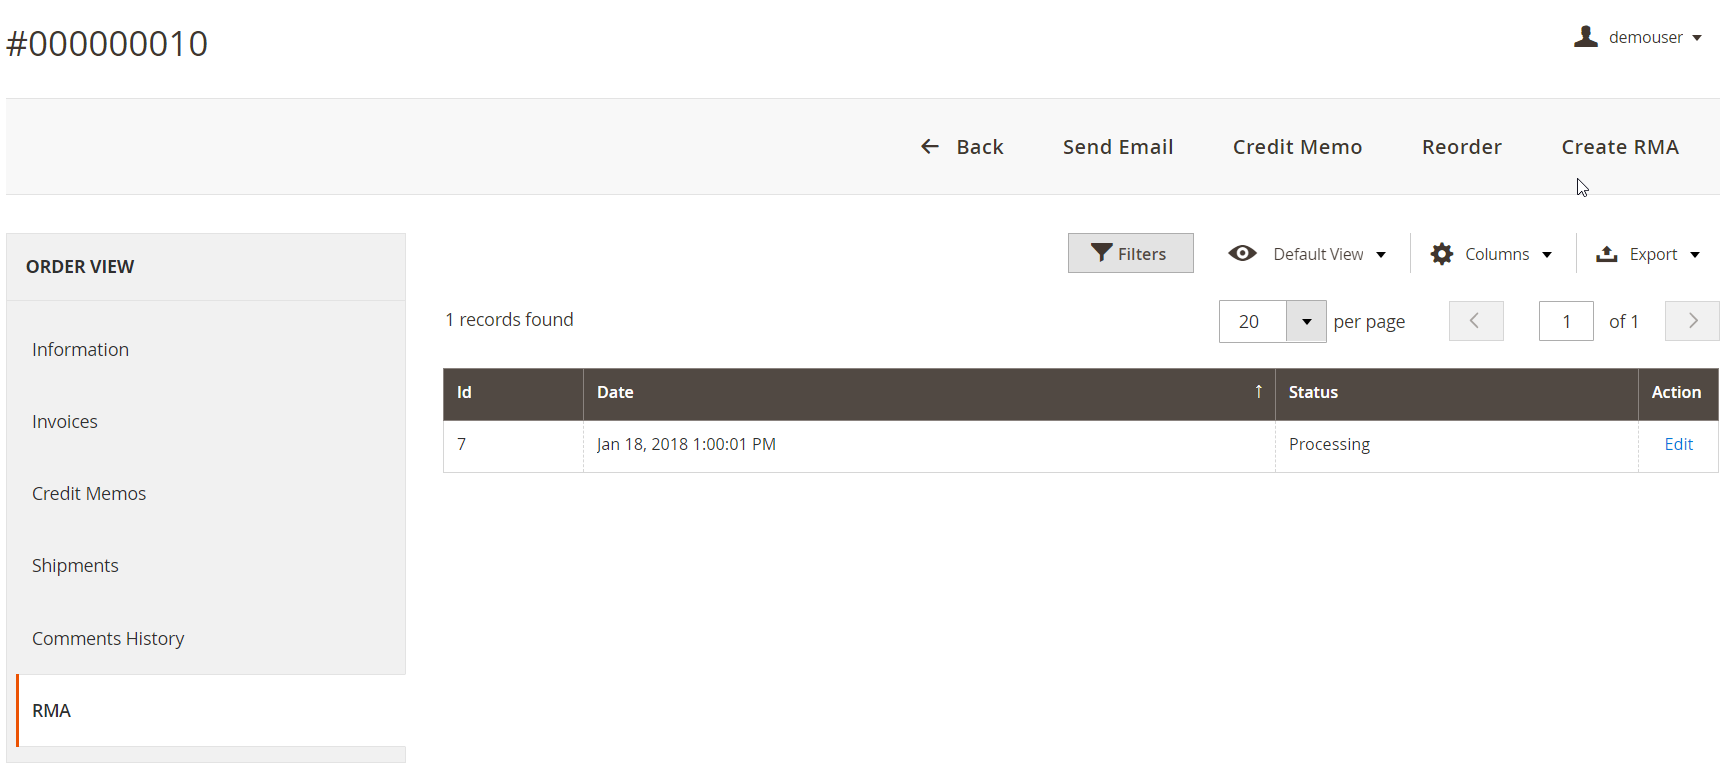Click the Back arrow icon
Screen dimensions: 1726x769
930,147
